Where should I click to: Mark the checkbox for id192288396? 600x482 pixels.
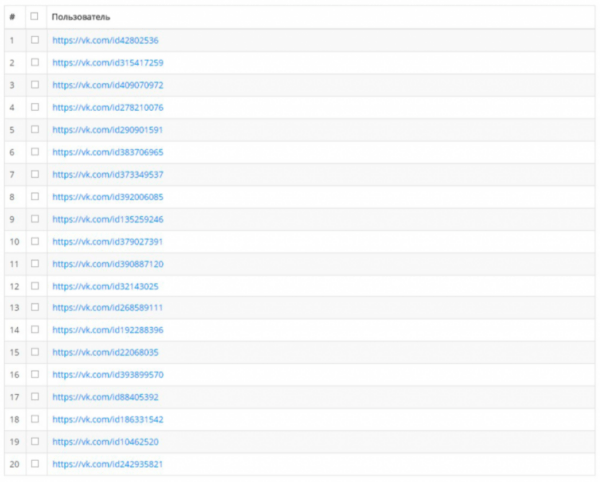pos(35,329)
